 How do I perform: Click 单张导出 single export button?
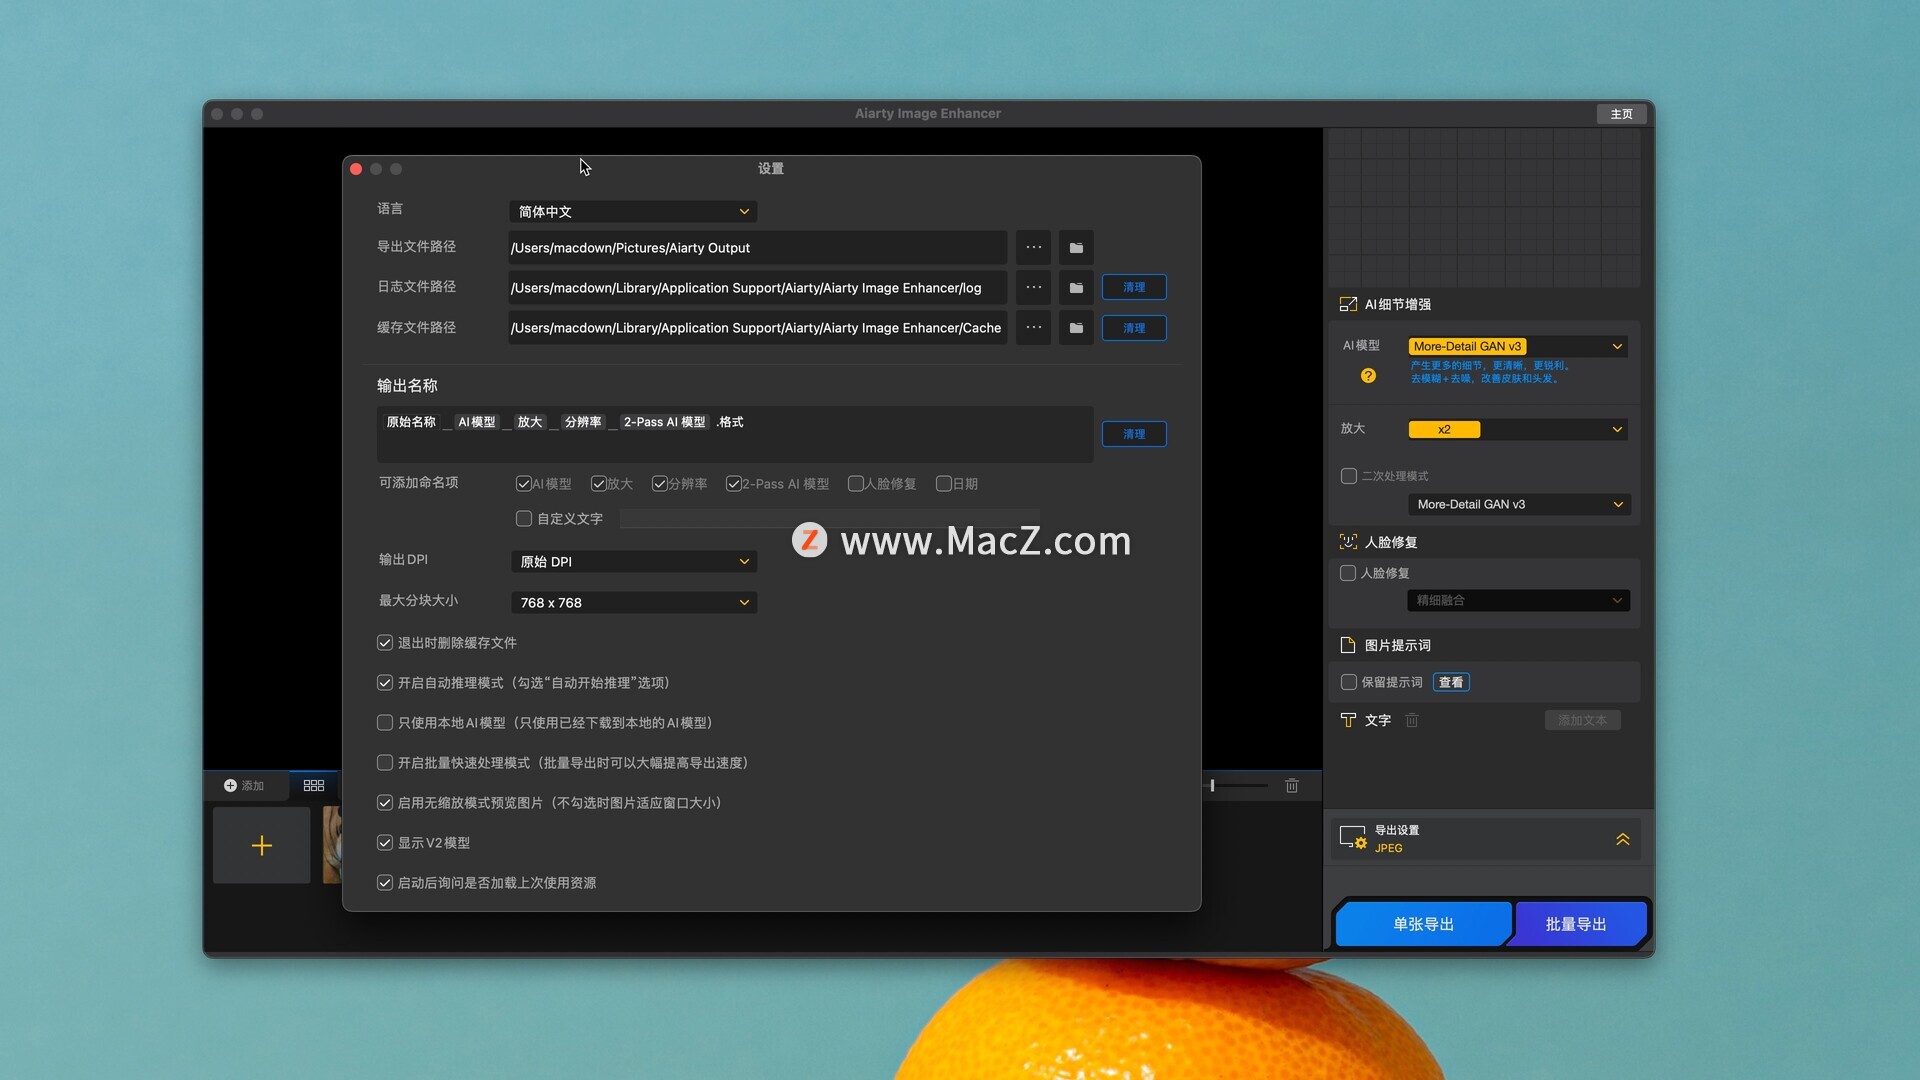(x=1423, y=925)
